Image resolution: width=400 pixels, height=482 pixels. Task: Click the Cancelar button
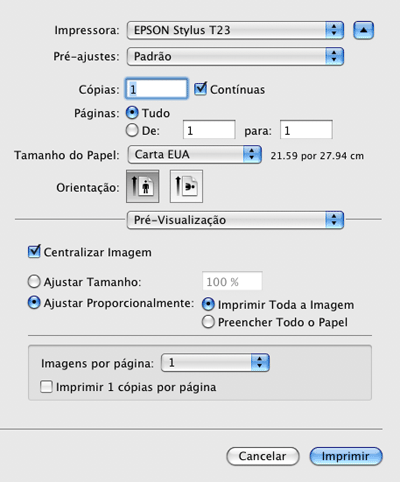click(x=263, y=456)
